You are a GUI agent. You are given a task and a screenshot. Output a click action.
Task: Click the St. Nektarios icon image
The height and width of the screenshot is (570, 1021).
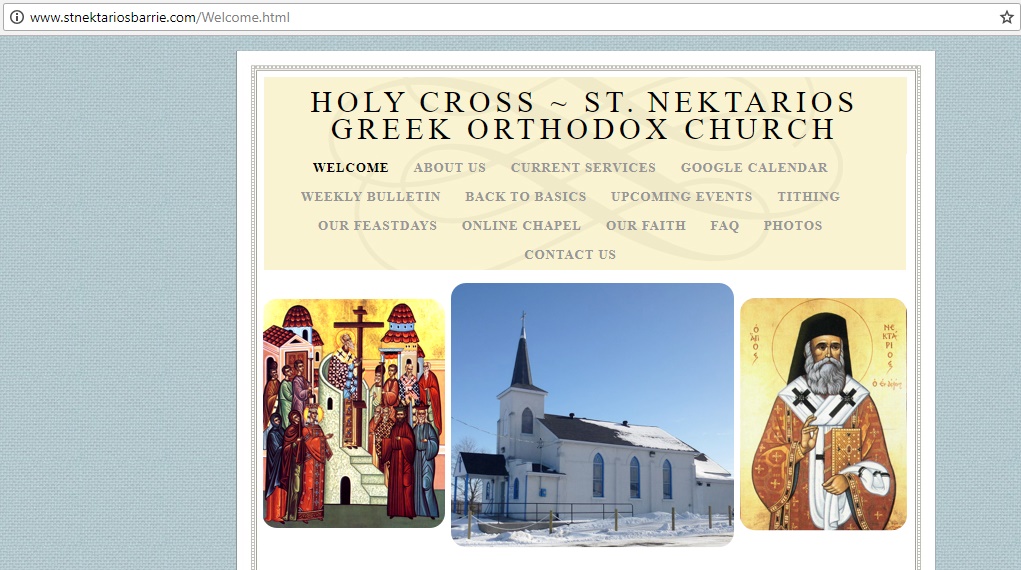823,414
